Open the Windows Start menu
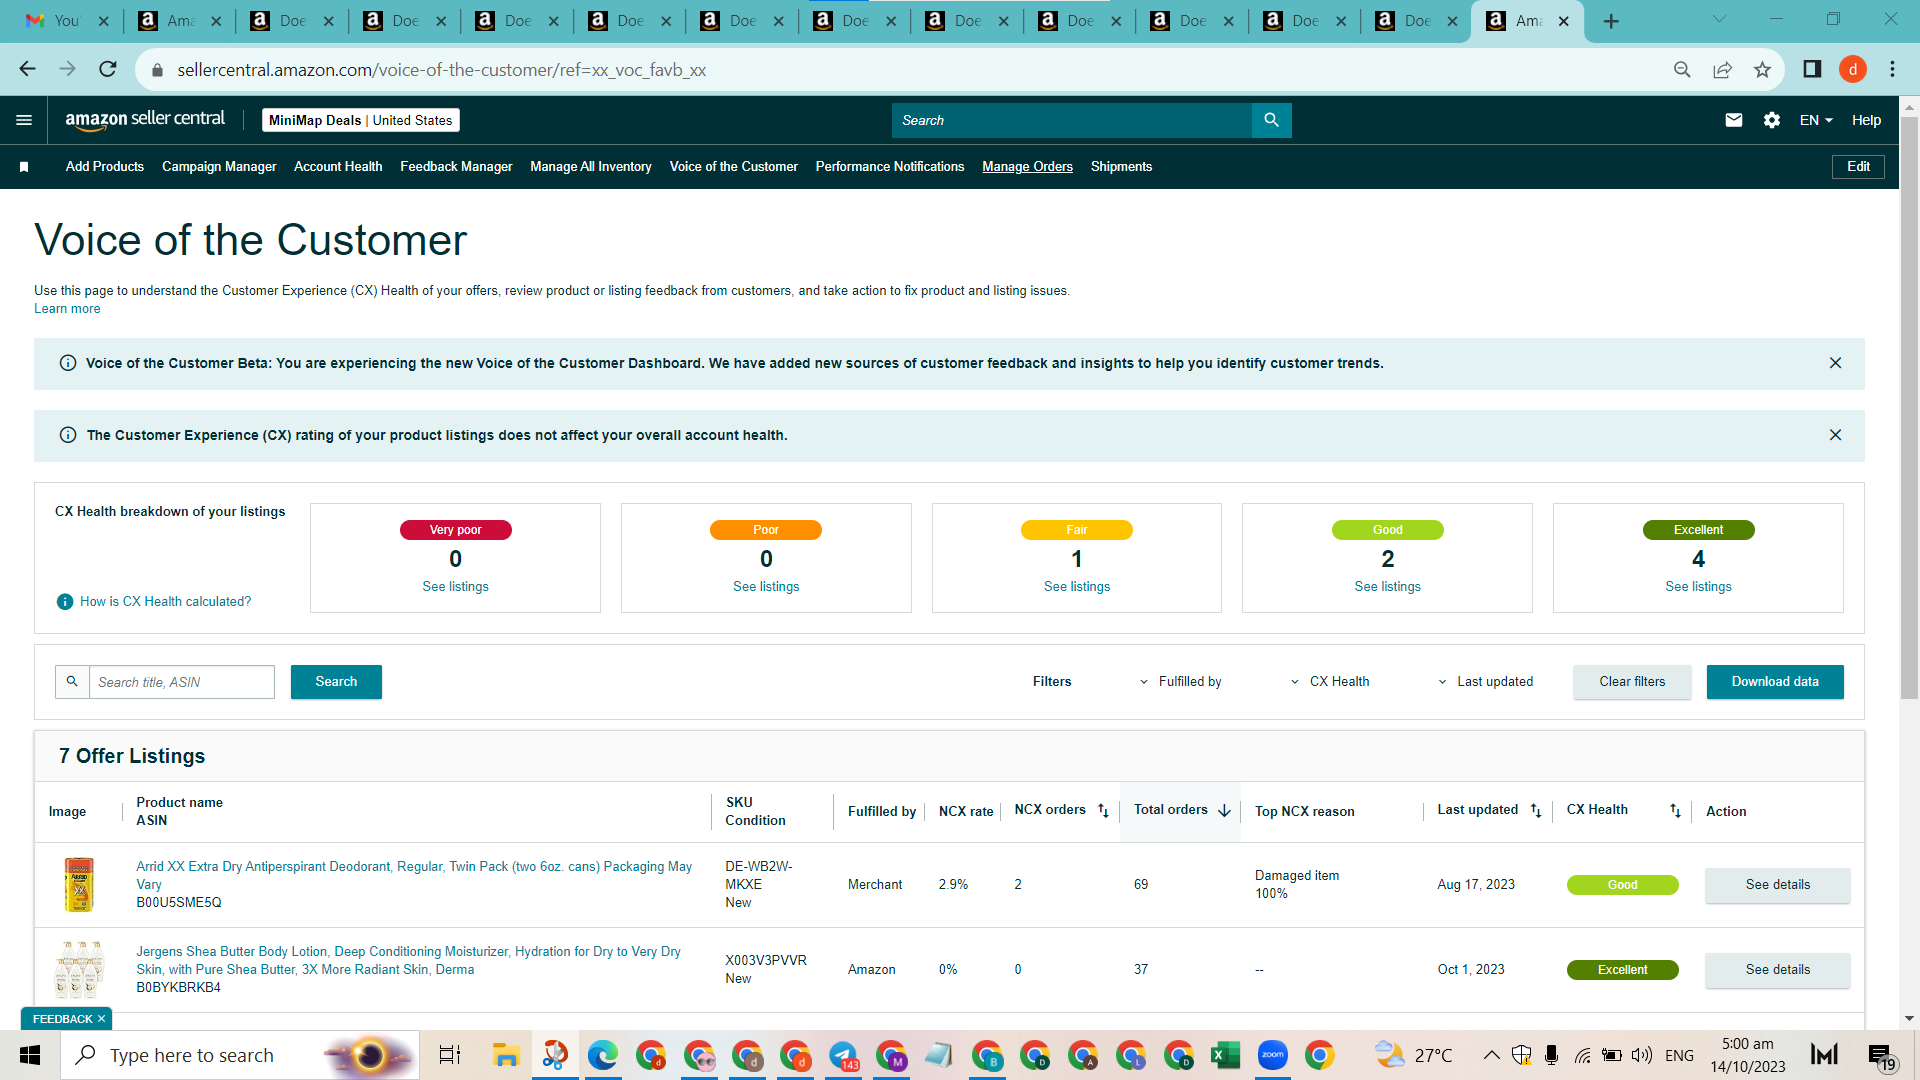This screenshot has height=1080, width=1920. pos(30,1055)
